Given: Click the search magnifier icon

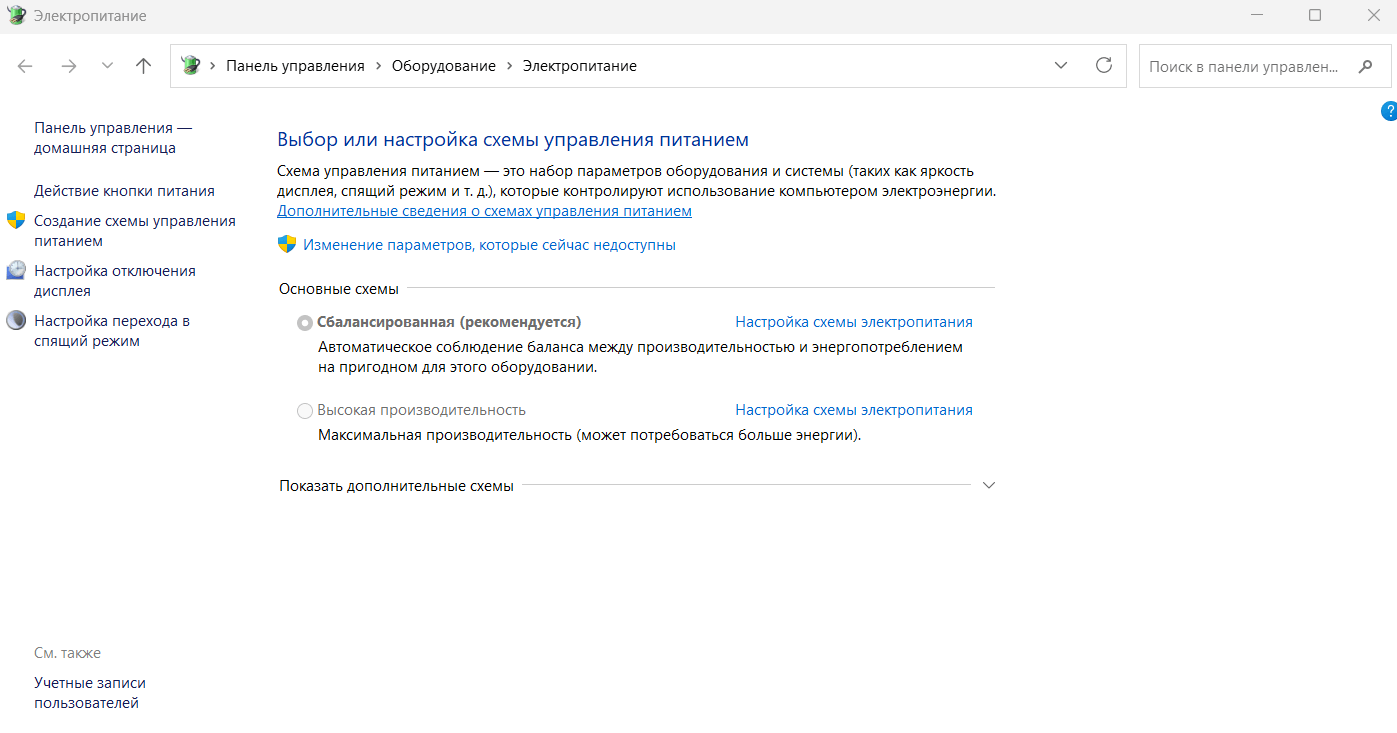Looking at the screenshot, I should 1365,67.
